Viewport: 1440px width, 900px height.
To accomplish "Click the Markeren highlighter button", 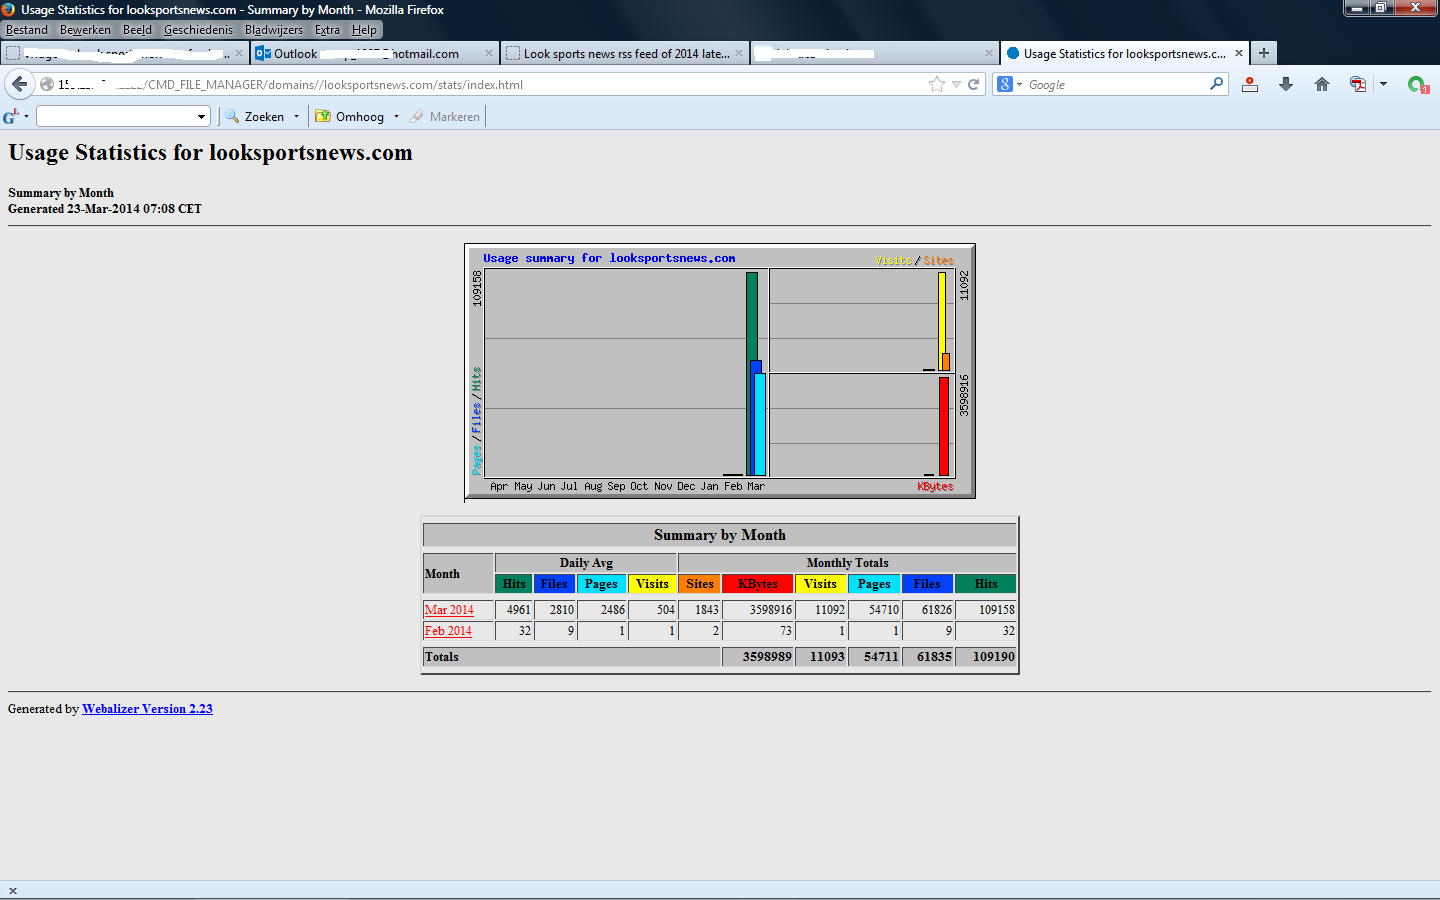I will click(x=444, y=117).
